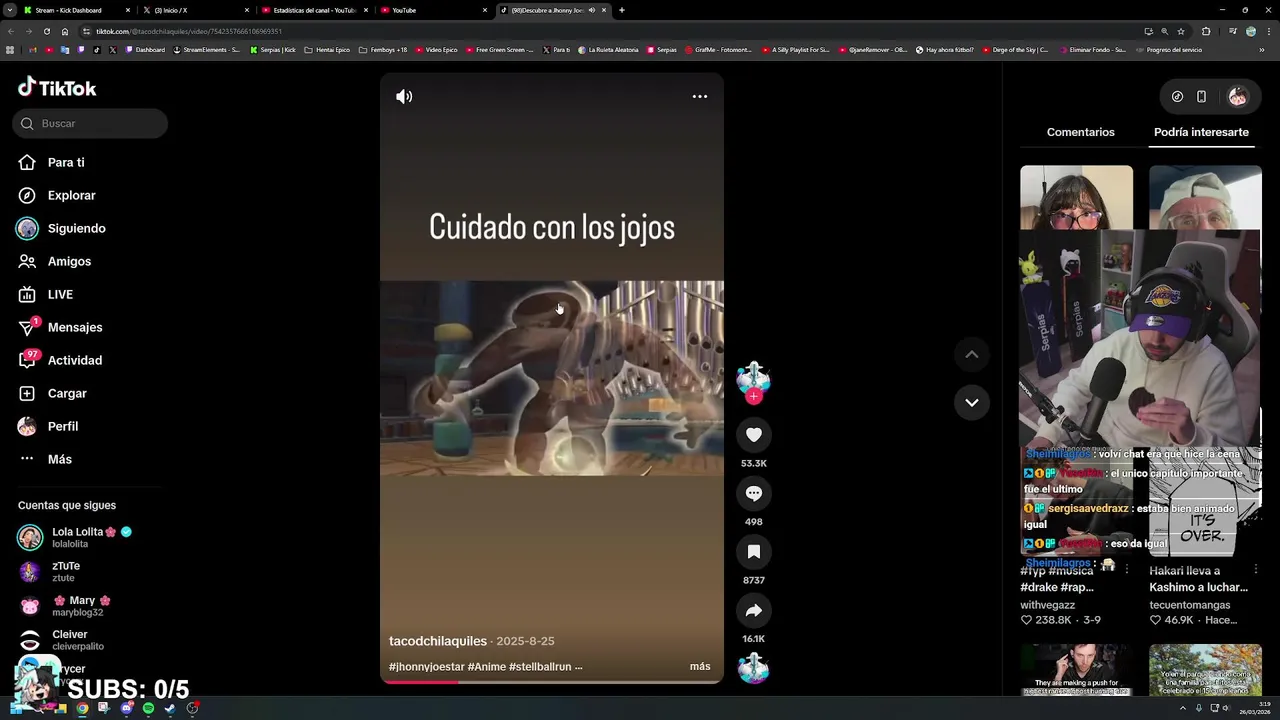The width and height of the screenshot is (1280, 720).
Task: Open Dashboard bookmark
Action: click(x=146, y=50)
